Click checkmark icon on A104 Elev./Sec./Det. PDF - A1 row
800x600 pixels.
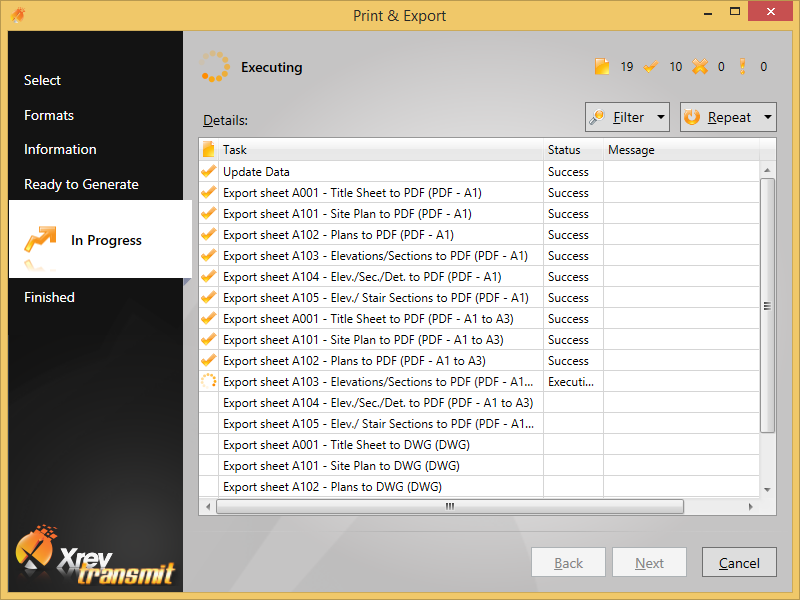tap(208, 277)
